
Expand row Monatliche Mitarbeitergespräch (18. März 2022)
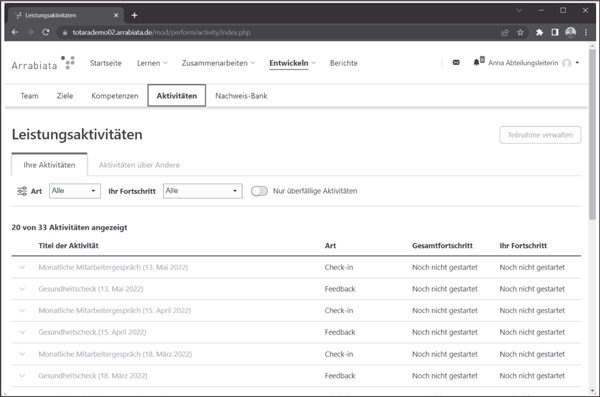click(22, 354)
